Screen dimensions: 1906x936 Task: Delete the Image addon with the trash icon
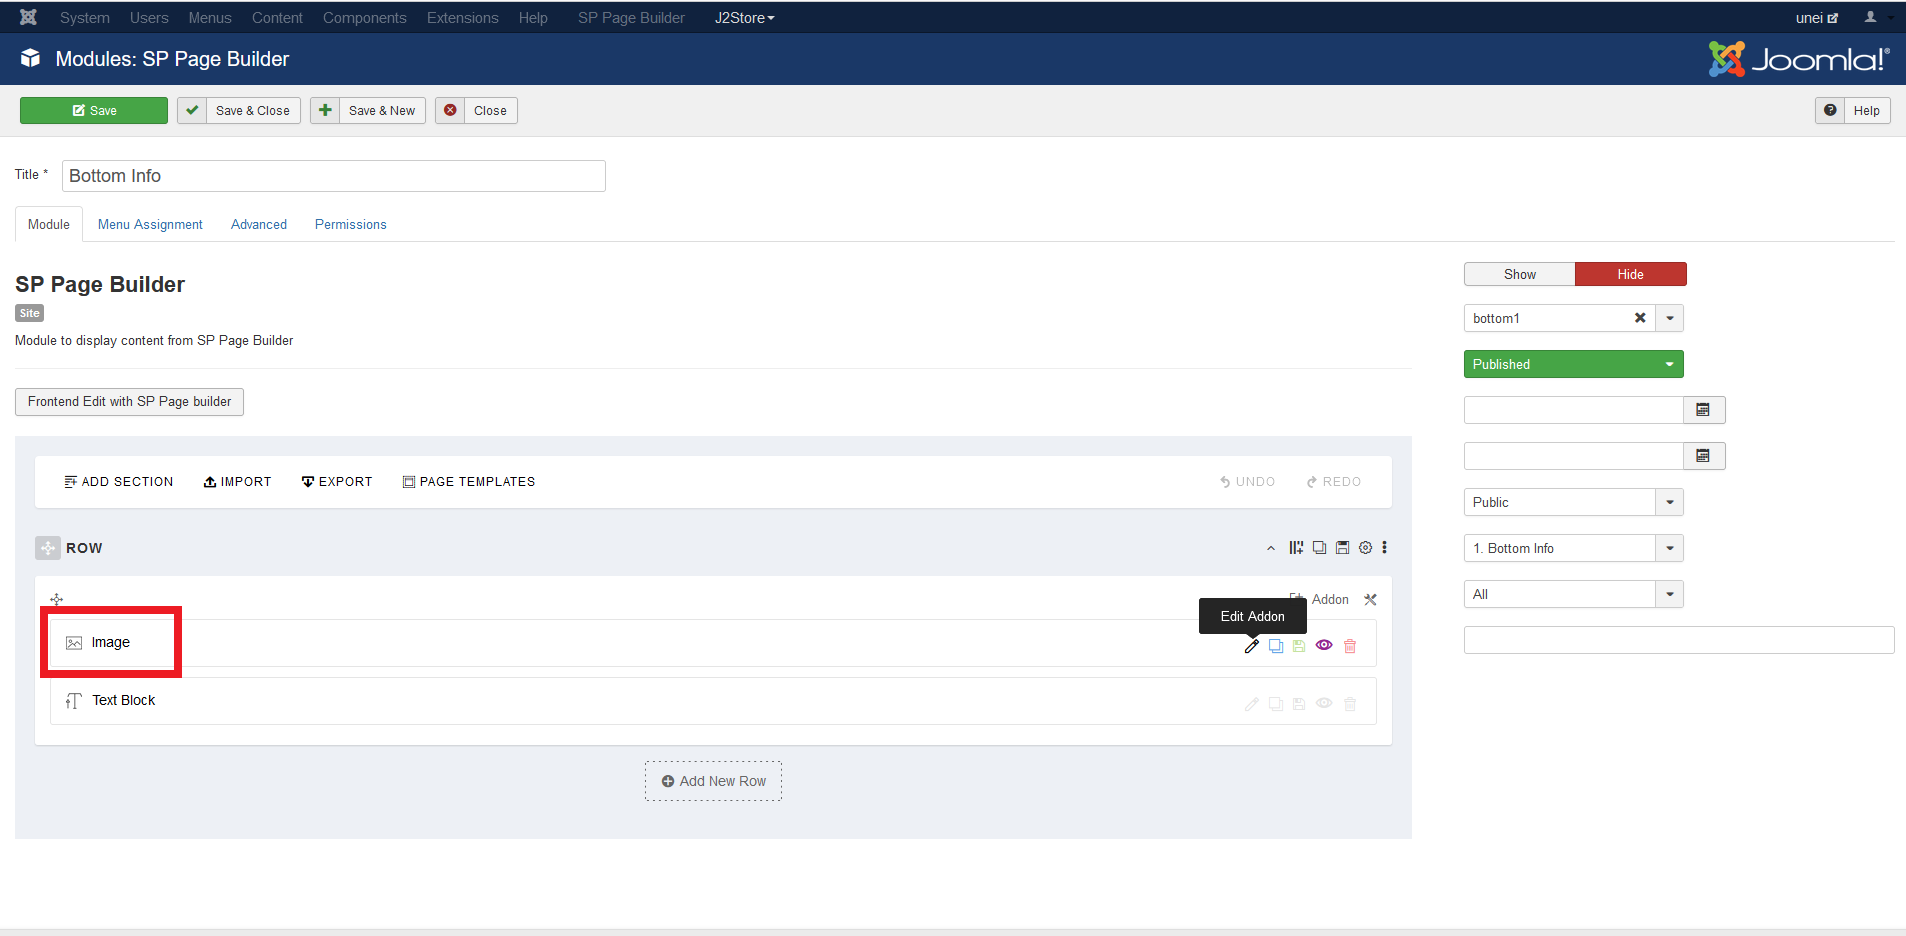(1350, 646)
